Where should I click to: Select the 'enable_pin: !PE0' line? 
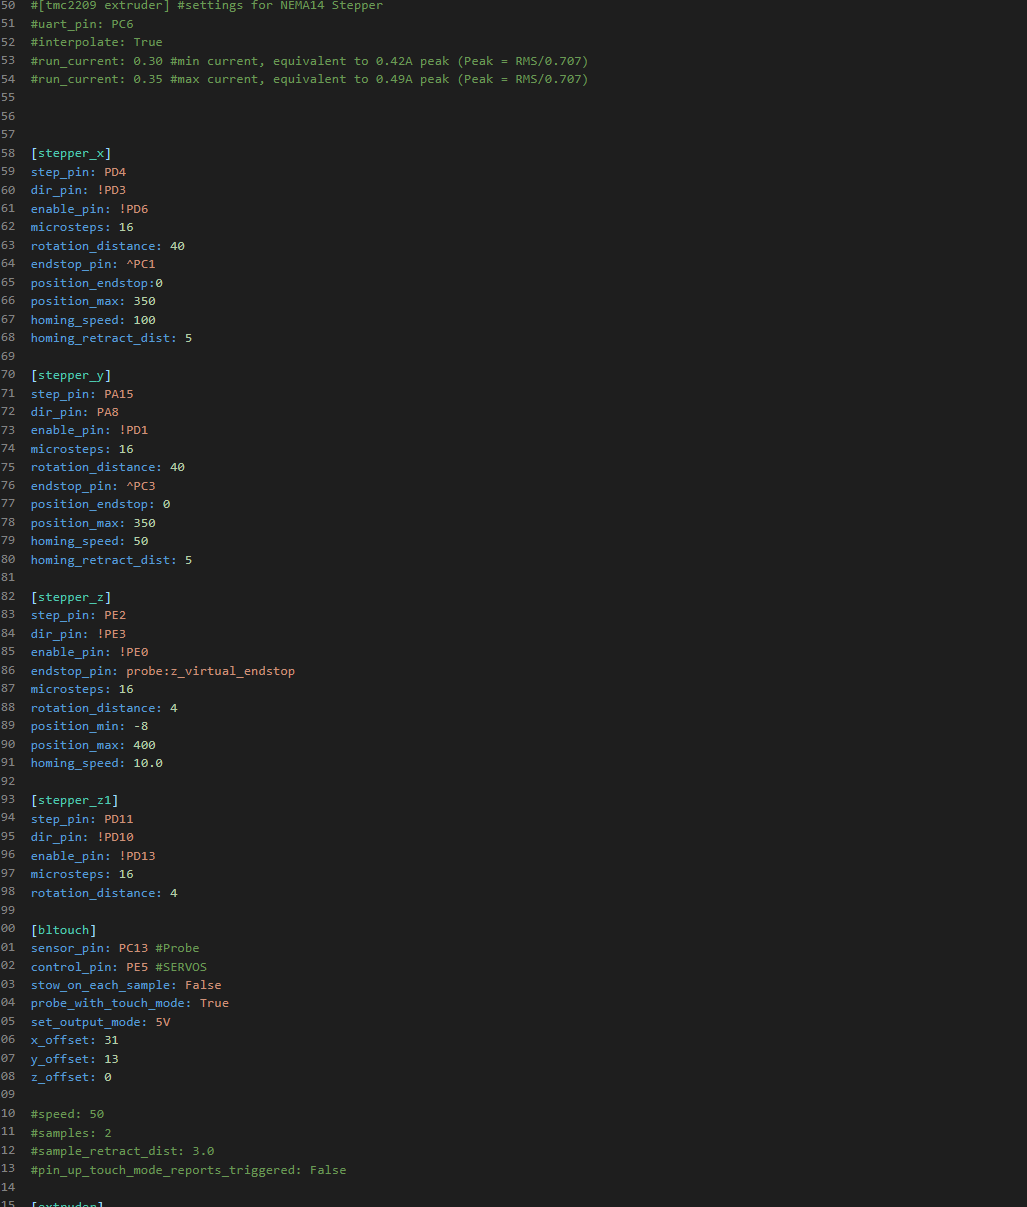coord(90,652)
